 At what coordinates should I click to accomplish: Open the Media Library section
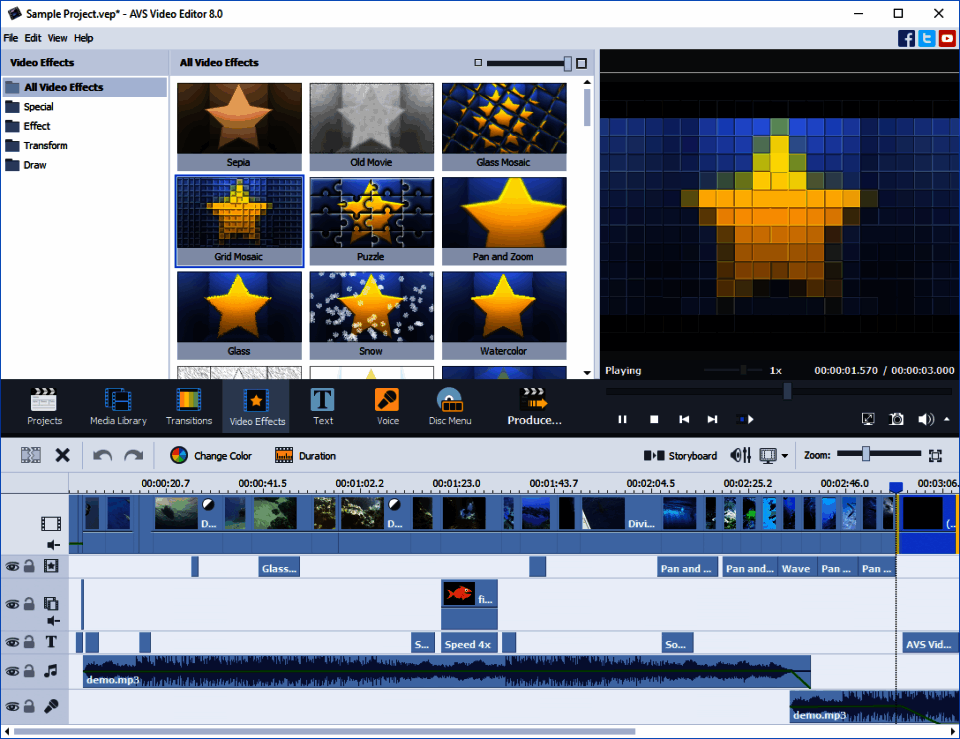point(118,407)
